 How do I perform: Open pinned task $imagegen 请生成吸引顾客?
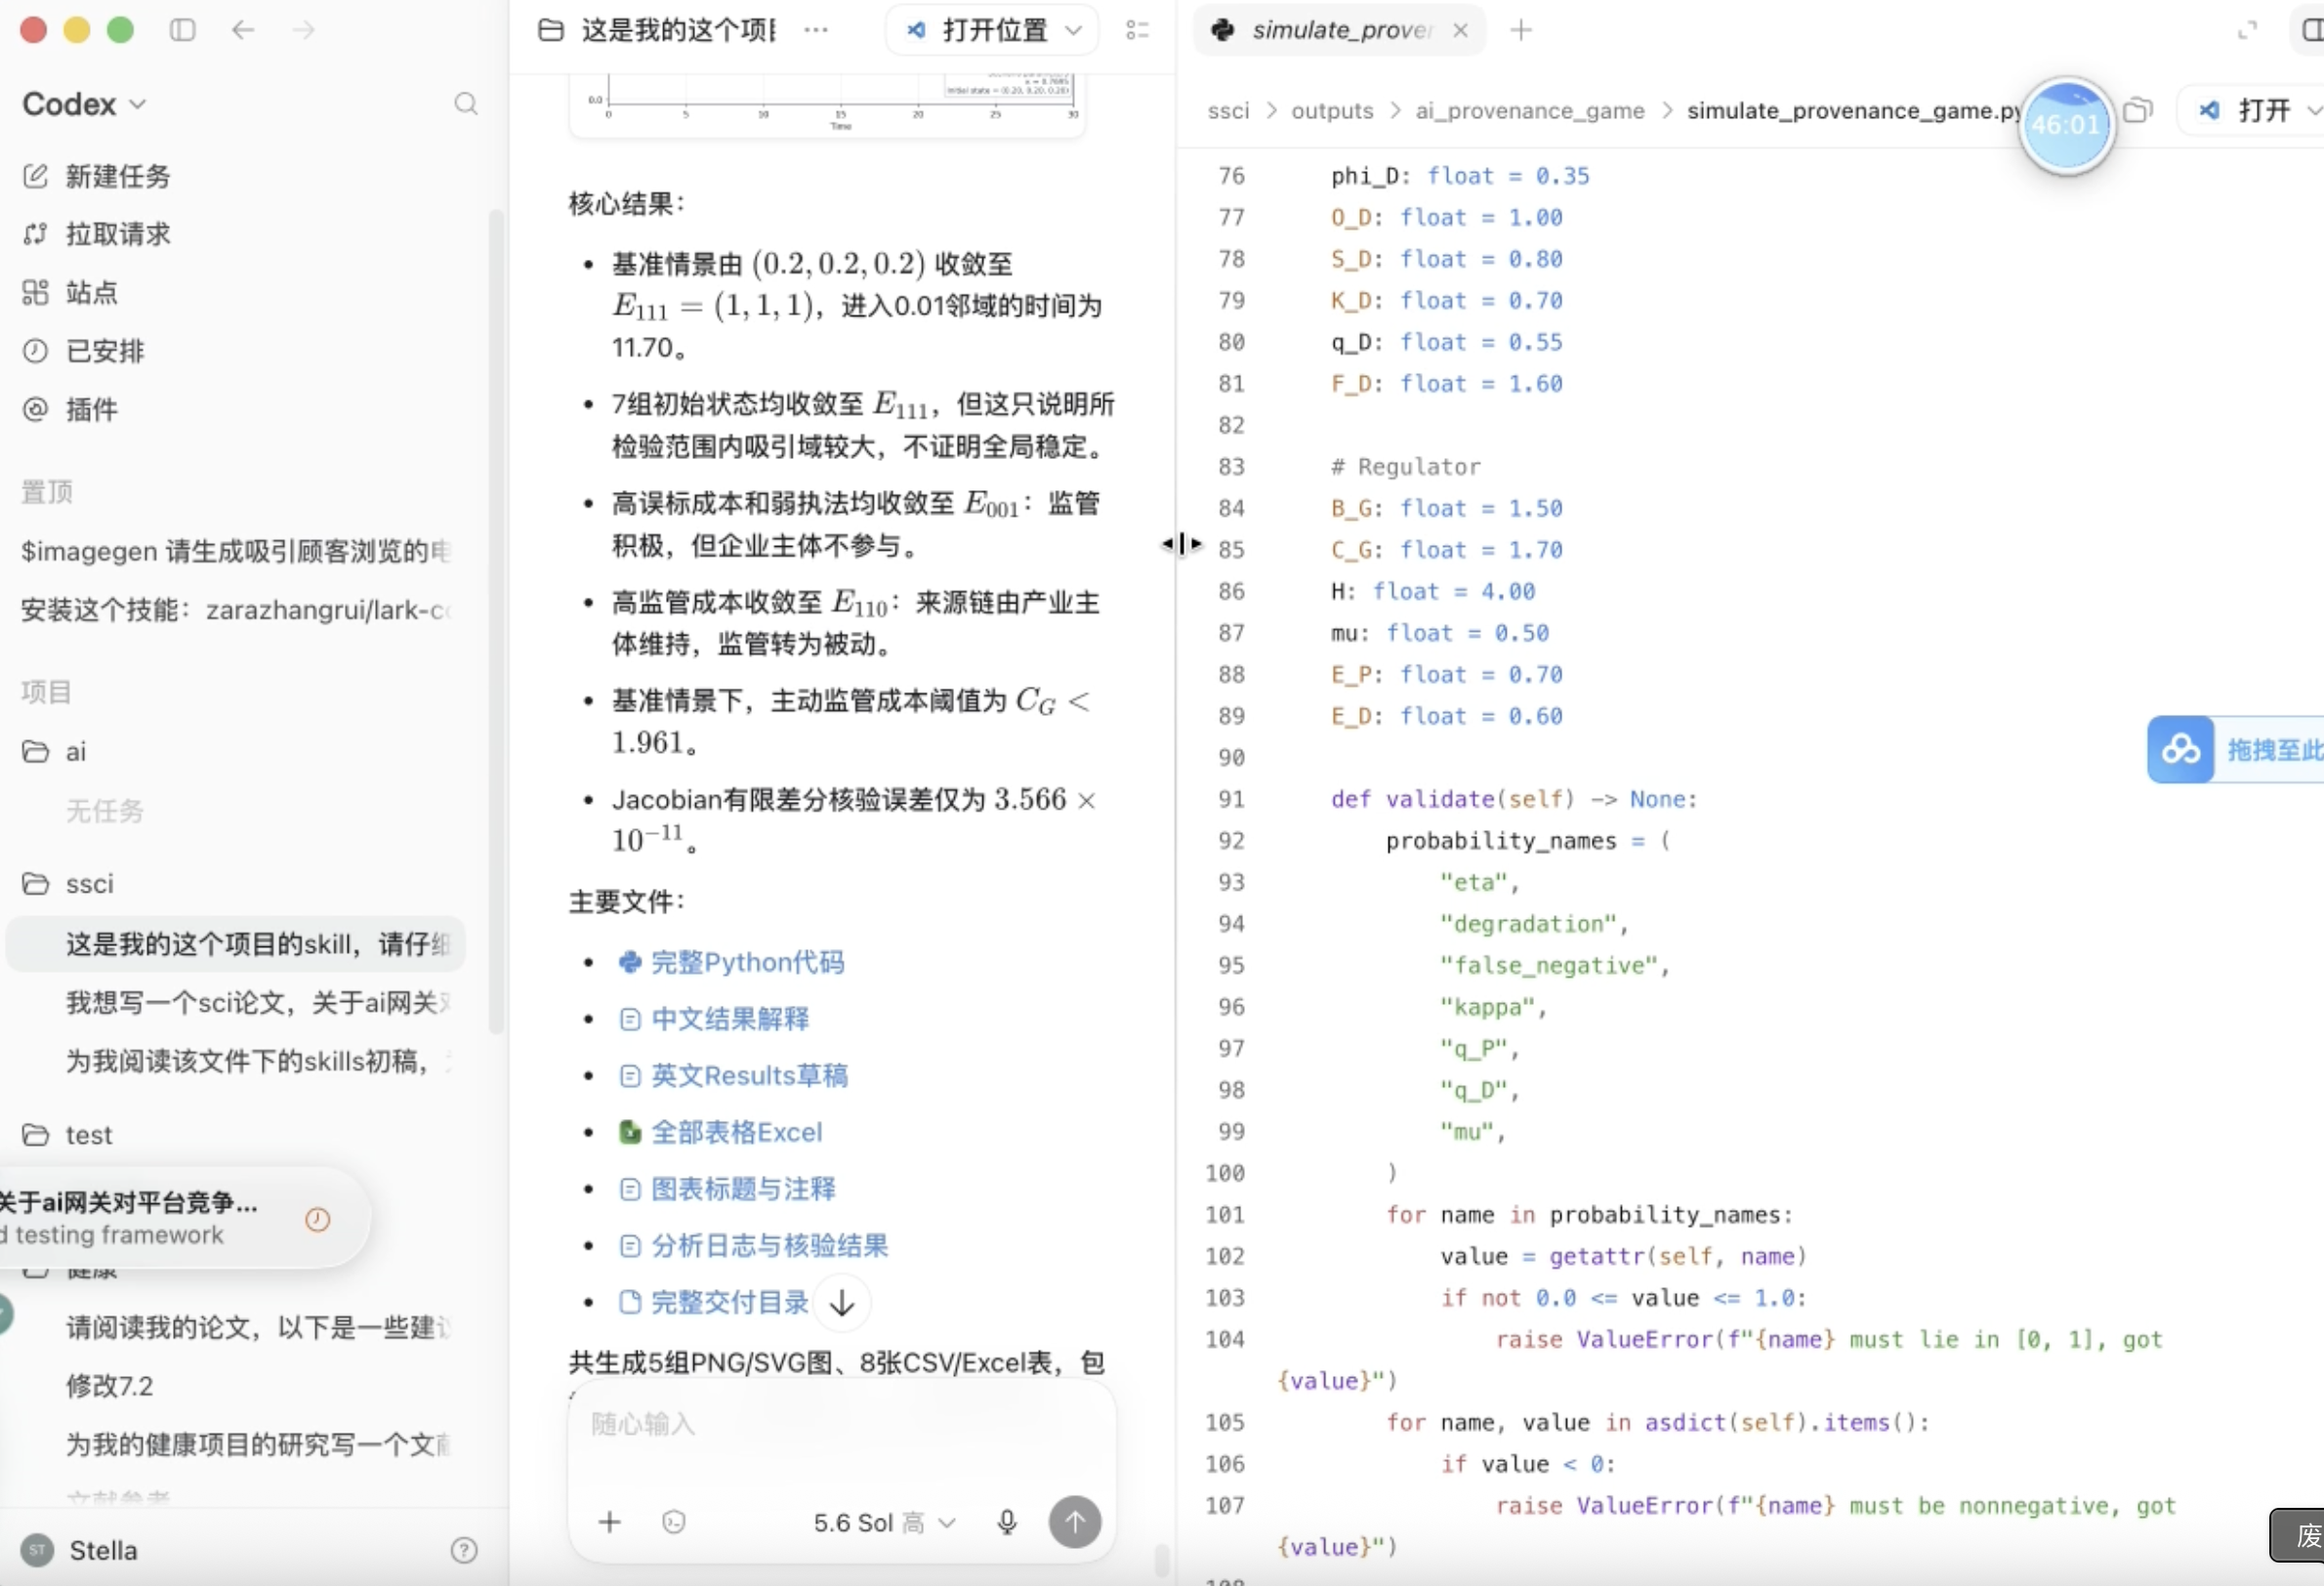coord(236,551)
